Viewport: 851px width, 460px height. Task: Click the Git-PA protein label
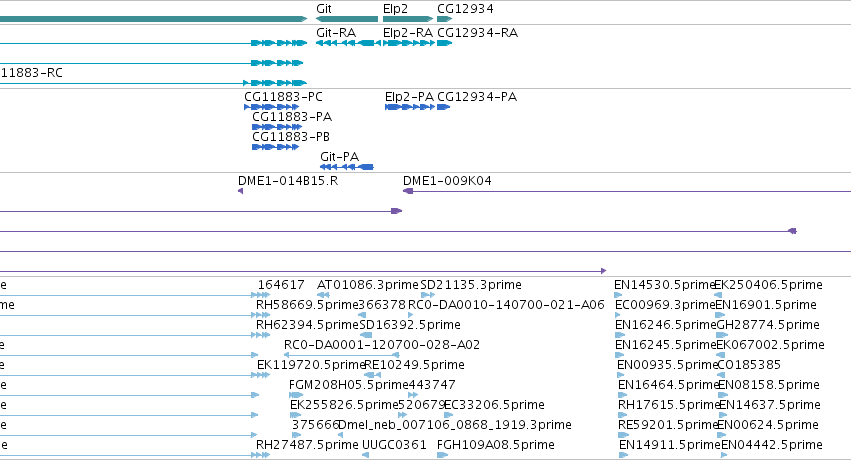coord(340,156)
